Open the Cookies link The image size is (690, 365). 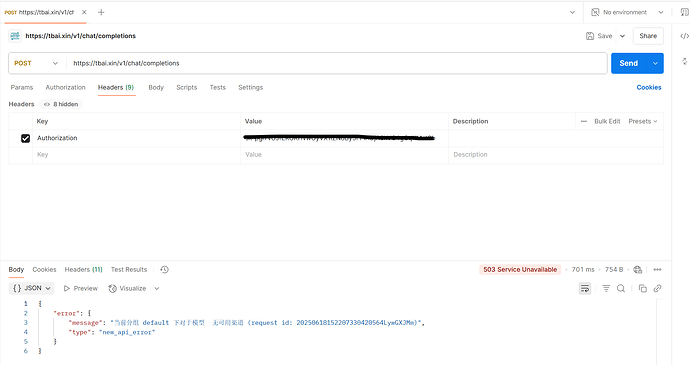click(x=649, y=88)
